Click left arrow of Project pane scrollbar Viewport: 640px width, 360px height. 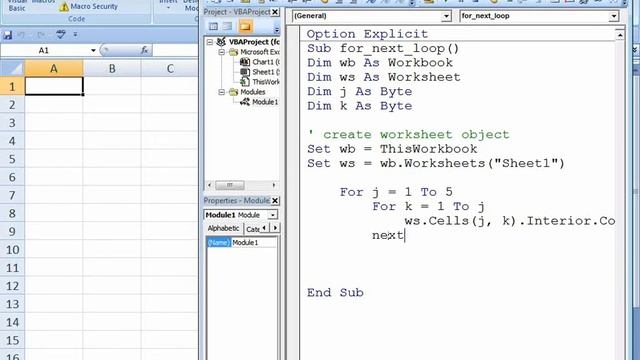[210, 185]
